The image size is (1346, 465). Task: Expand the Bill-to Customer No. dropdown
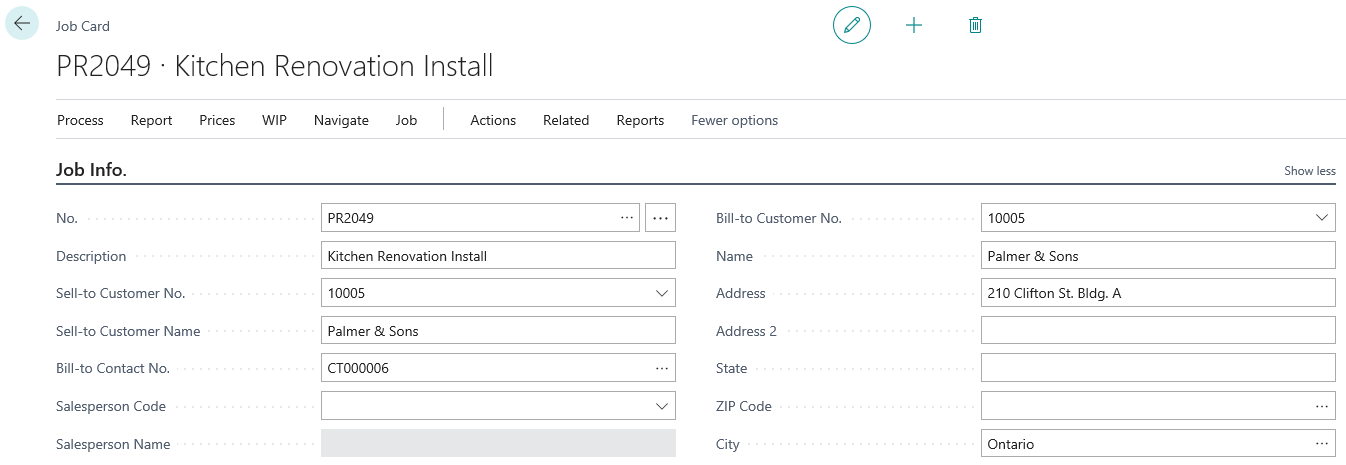coord(1321,218)
